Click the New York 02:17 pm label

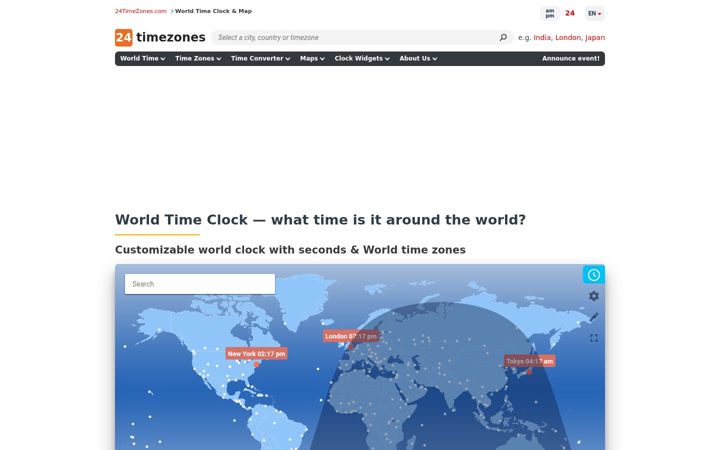(x=256, y=354)
